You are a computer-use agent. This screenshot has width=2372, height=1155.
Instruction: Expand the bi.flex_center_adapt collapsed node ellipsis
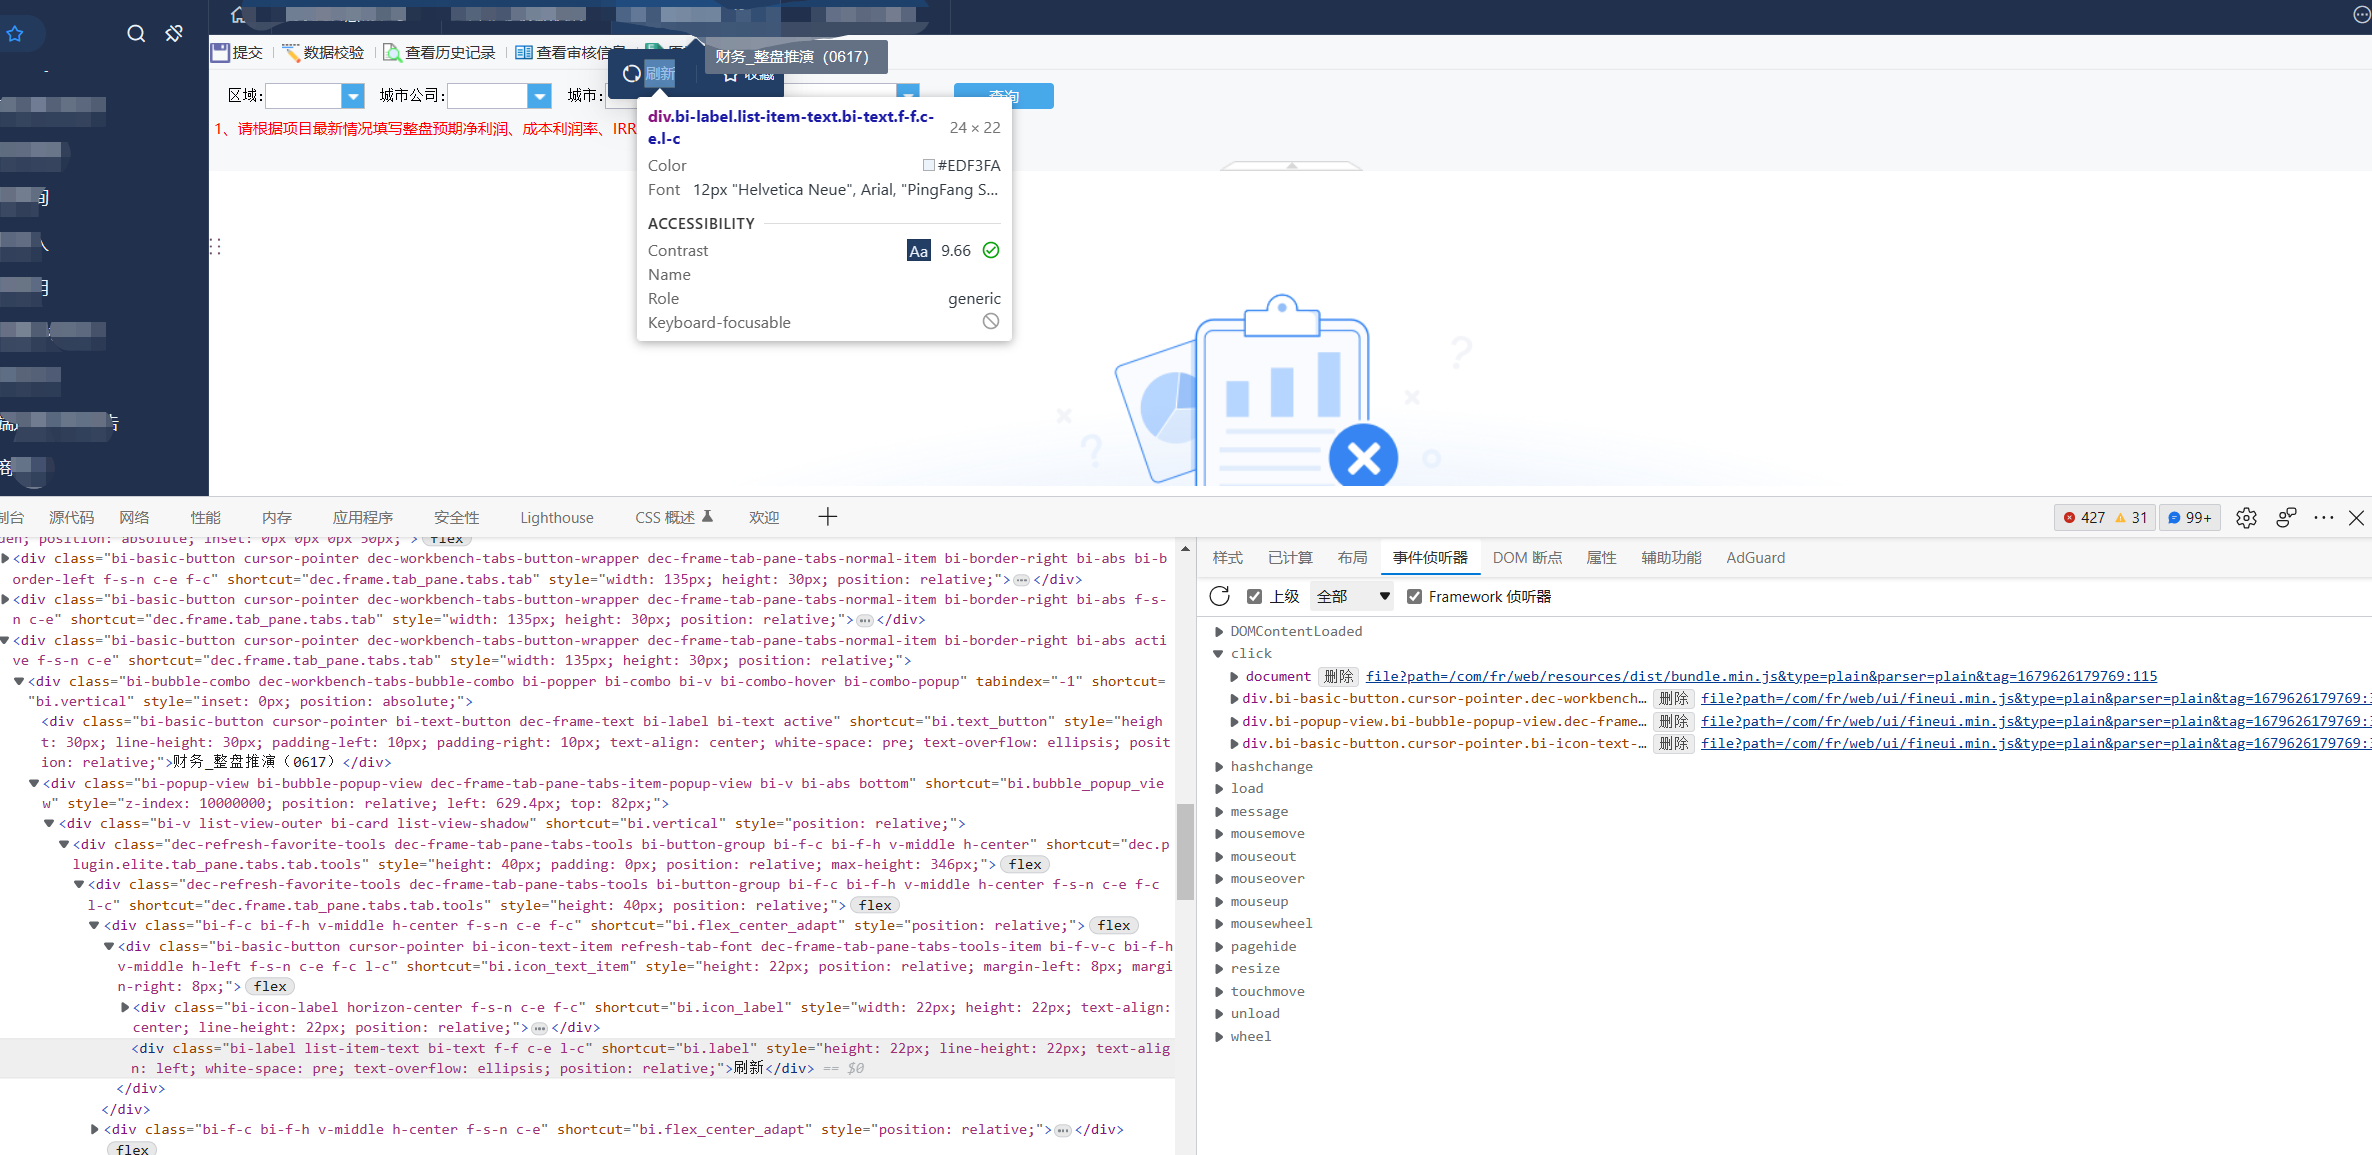click(x=1063, y=1130)
